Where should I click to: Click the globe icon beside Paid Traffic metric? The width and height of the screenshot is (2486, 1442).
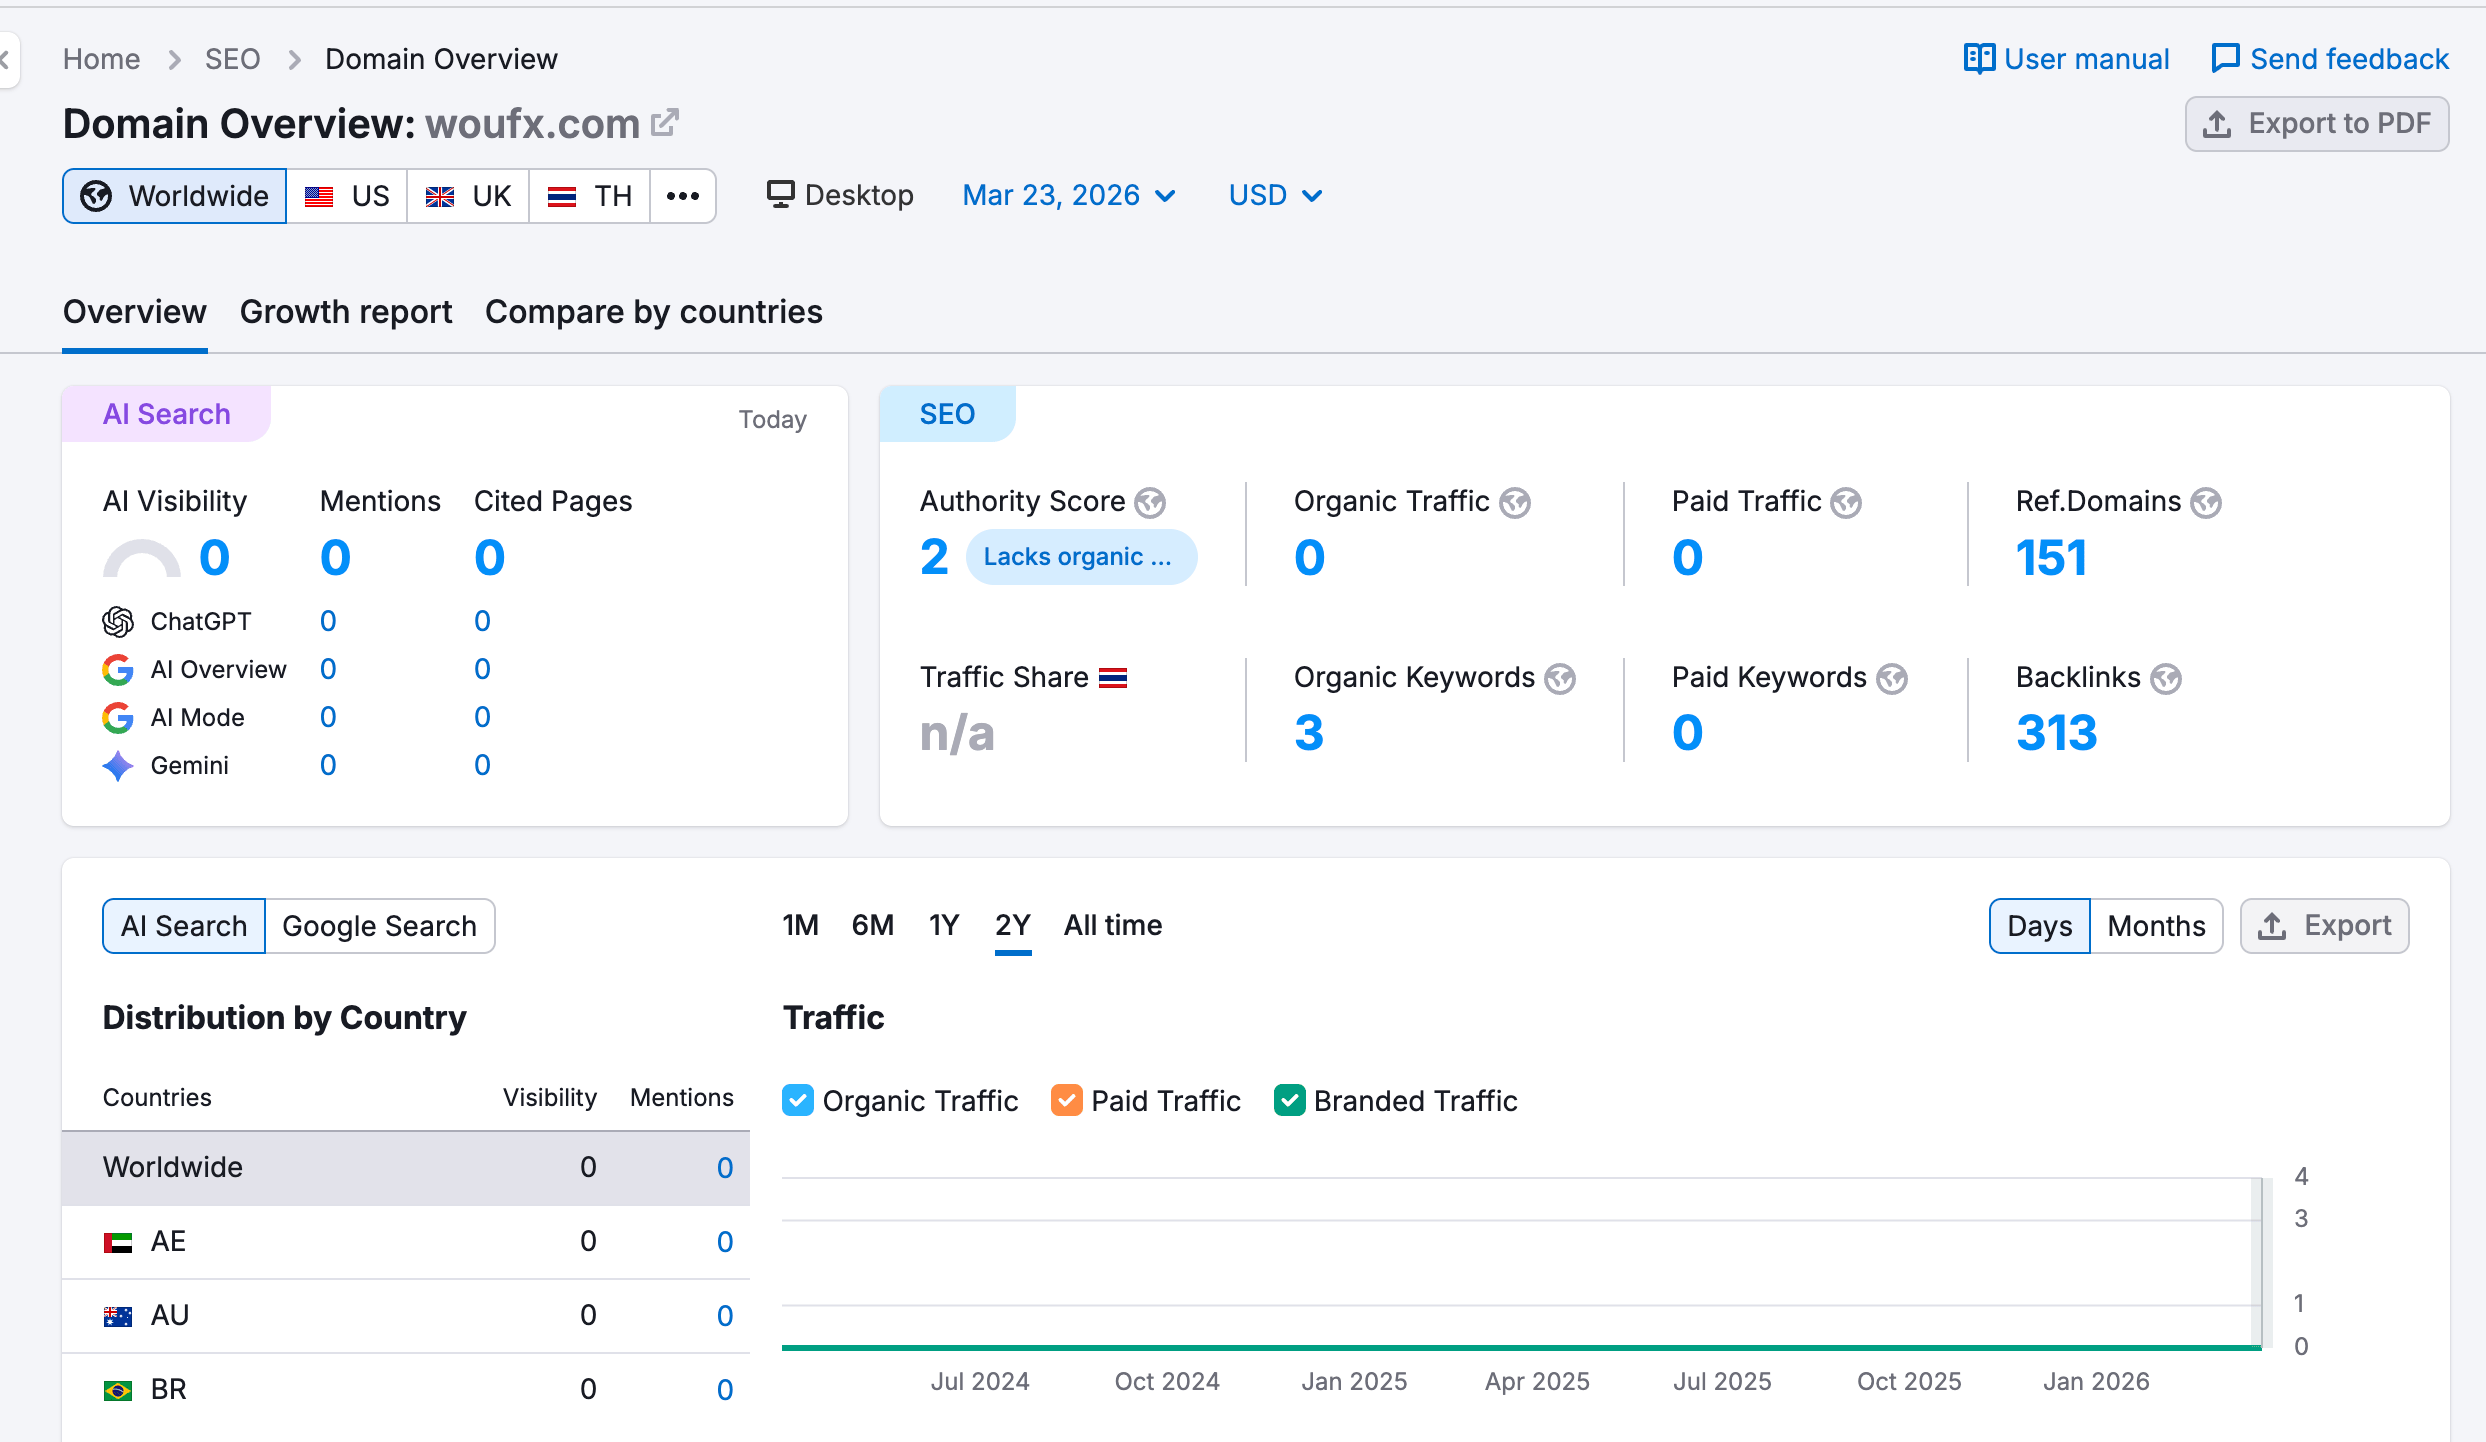click(1846, 502)
